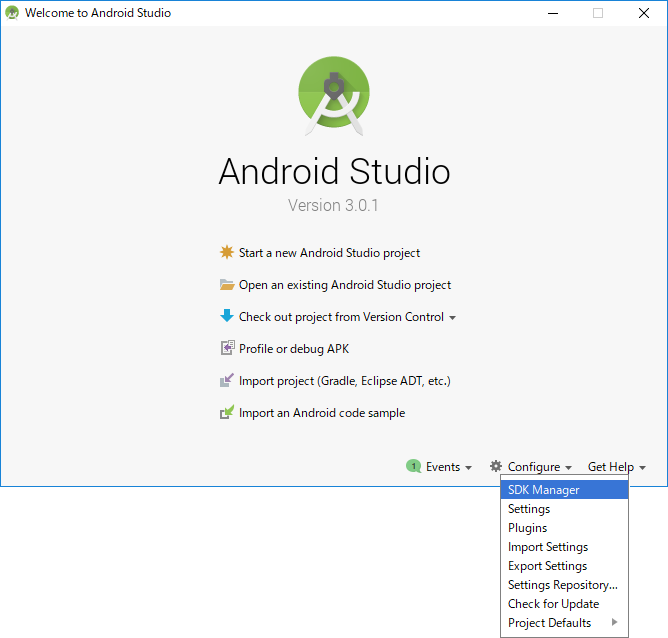This screenshot has height=638, width=668.
Task: Close the Welcome to Android Studio window
Action: tap(644, 13)
